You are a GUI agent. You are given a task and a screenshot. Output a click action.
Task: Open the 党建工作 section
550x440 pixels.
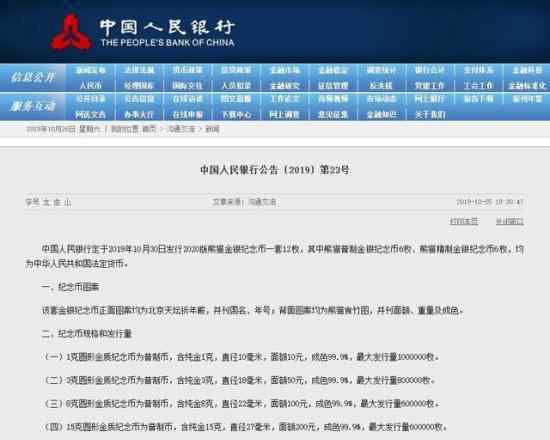(430, 85)
